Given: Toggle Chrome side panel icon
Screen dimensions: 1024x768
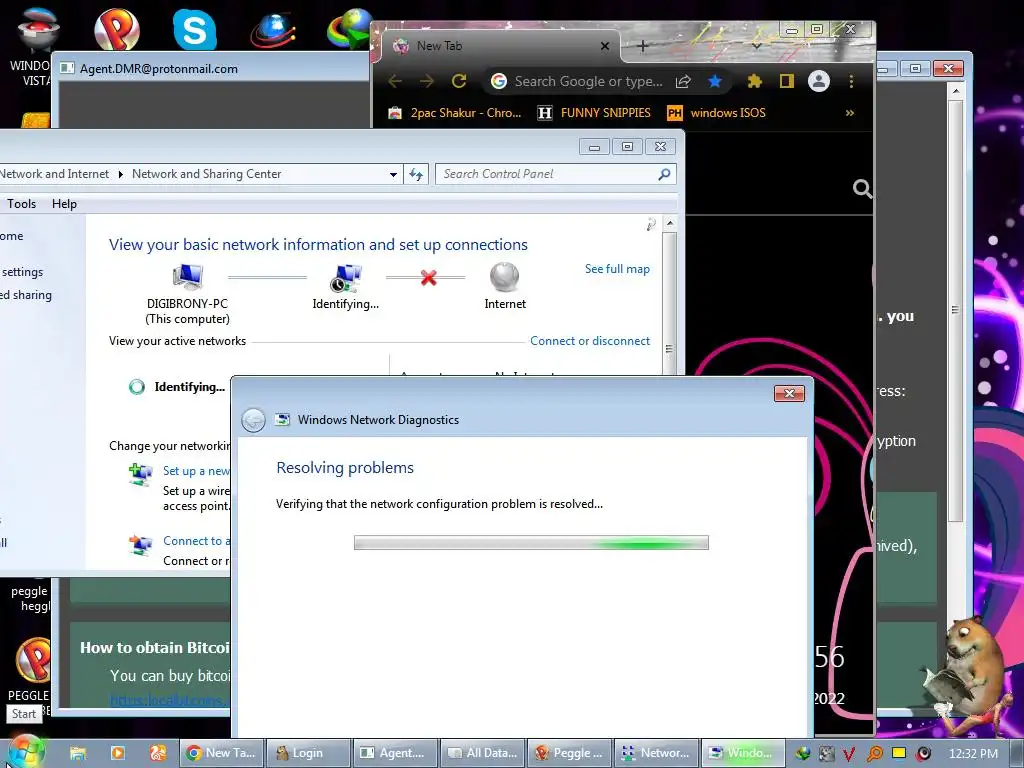Looking at the screenshot, I should (x=786, y=81).
